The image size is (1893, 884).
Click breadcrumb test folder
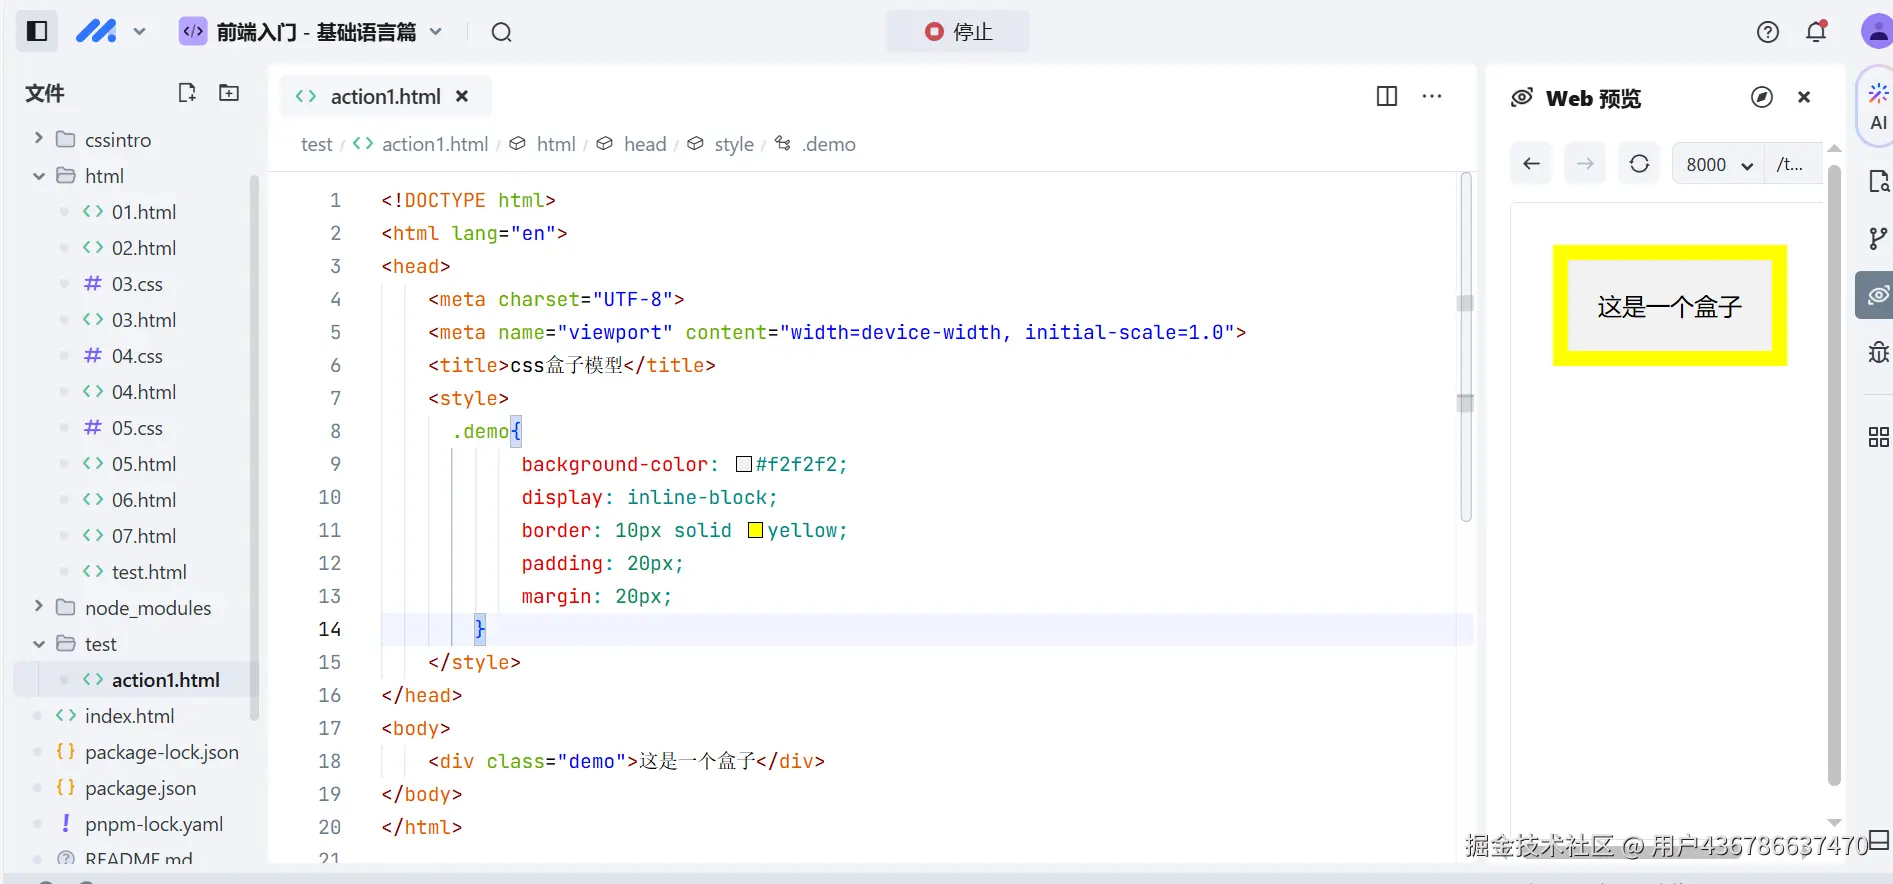pos(316,144)
